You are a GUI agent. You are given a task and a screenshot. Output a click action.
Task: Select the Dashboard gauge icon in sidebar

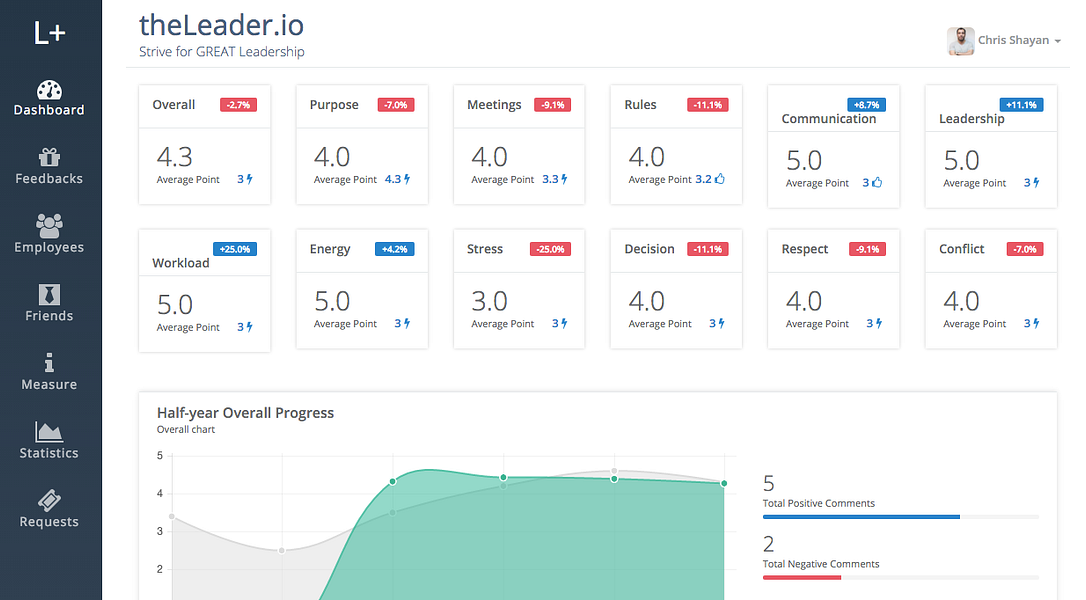(x=49, y=88)
